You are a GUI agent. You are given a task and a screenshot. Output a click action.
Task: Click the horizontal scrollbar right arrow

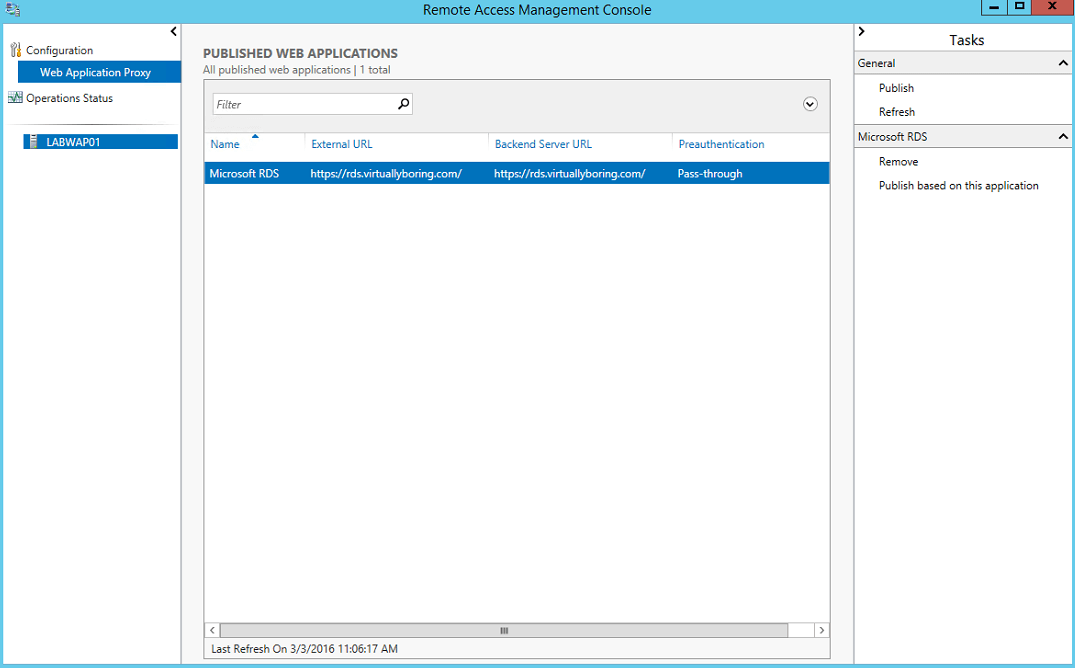821,630
